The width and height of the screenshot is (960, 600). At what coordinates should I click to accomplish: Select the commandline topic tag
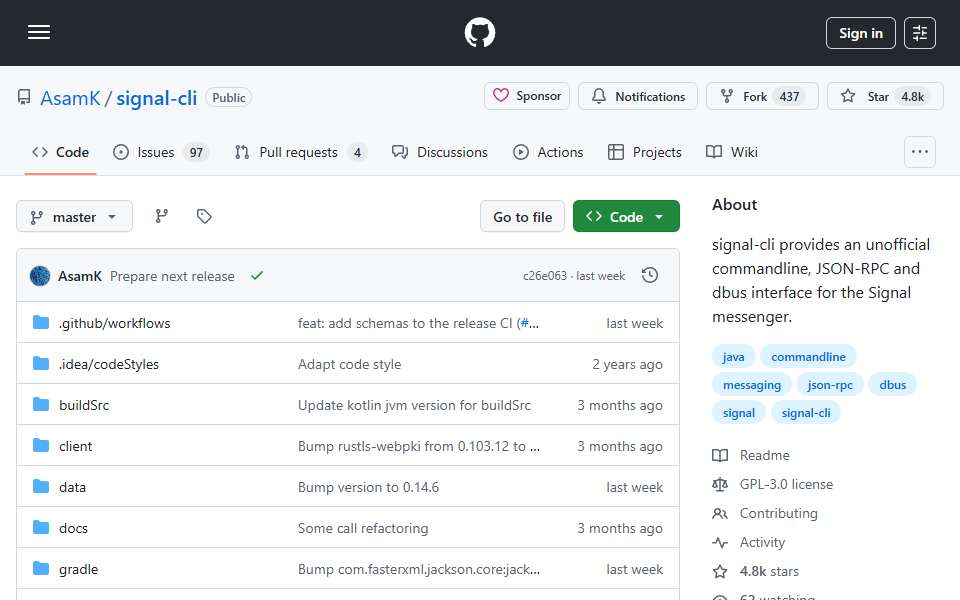point(808,356)
